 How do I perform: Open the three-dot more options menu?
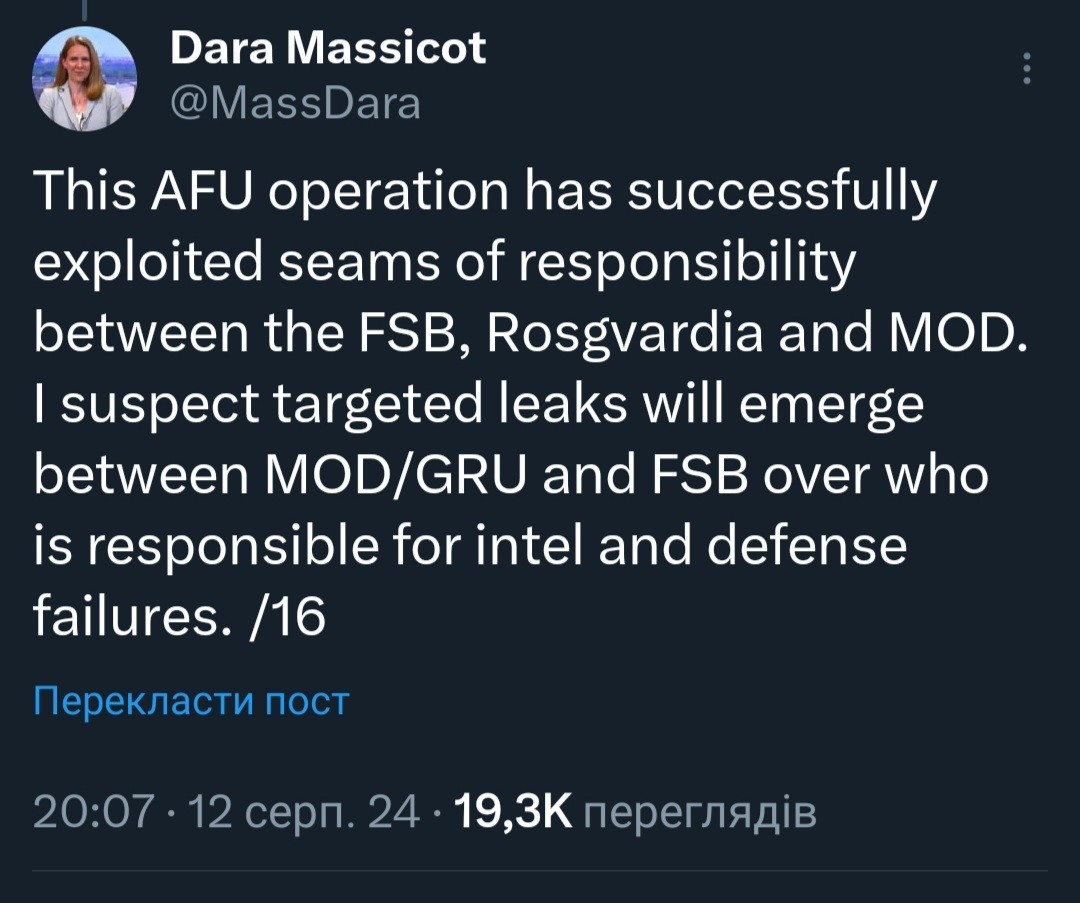pyautogui.click(x=1026, y=68)
